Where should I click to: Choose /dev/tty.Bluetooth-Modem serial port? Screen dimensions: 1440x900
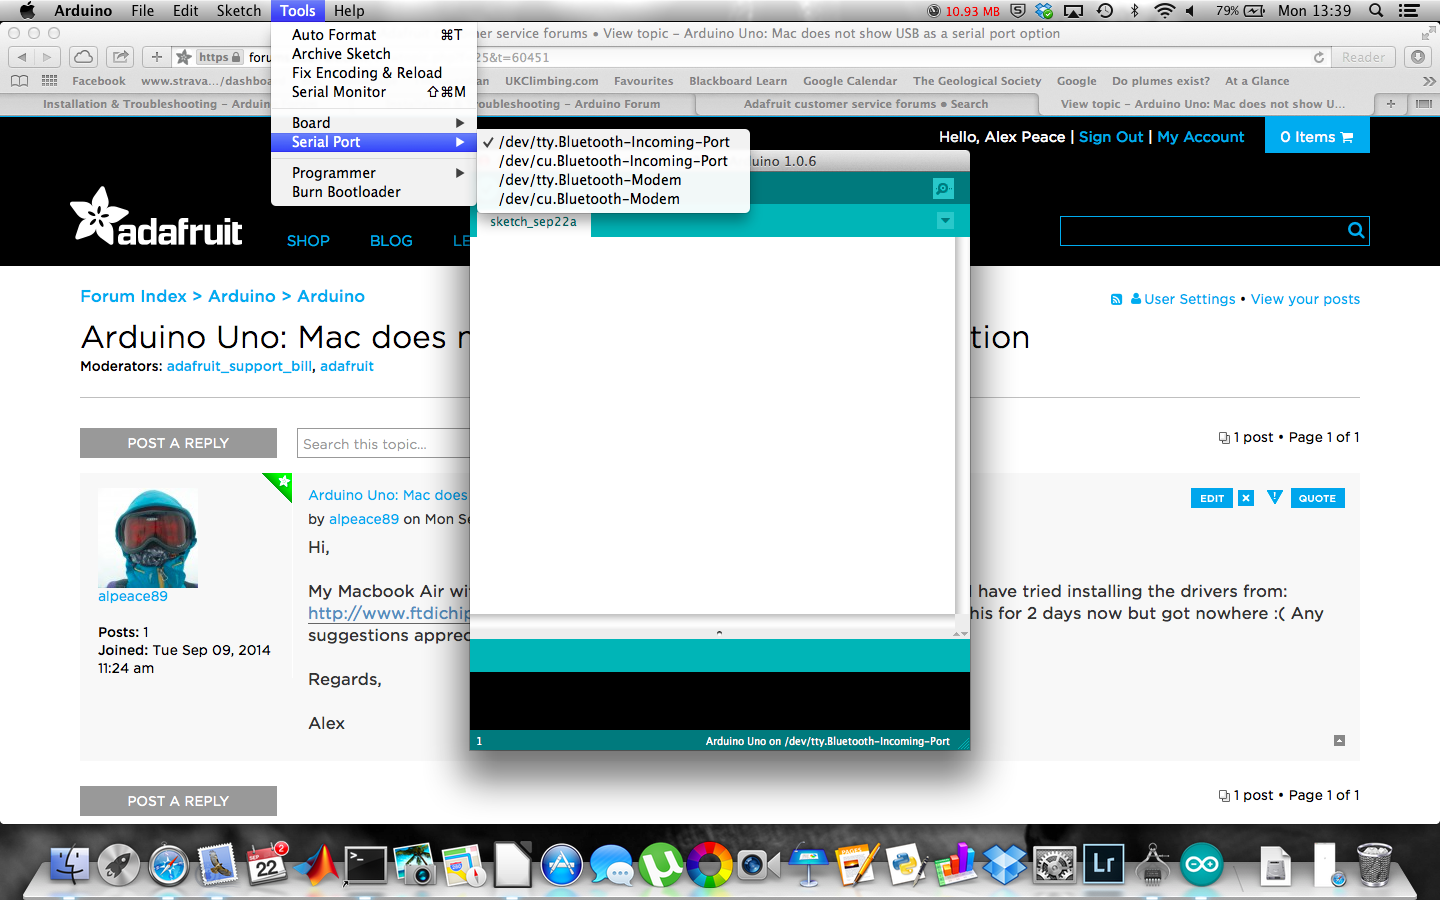(613, 180)
